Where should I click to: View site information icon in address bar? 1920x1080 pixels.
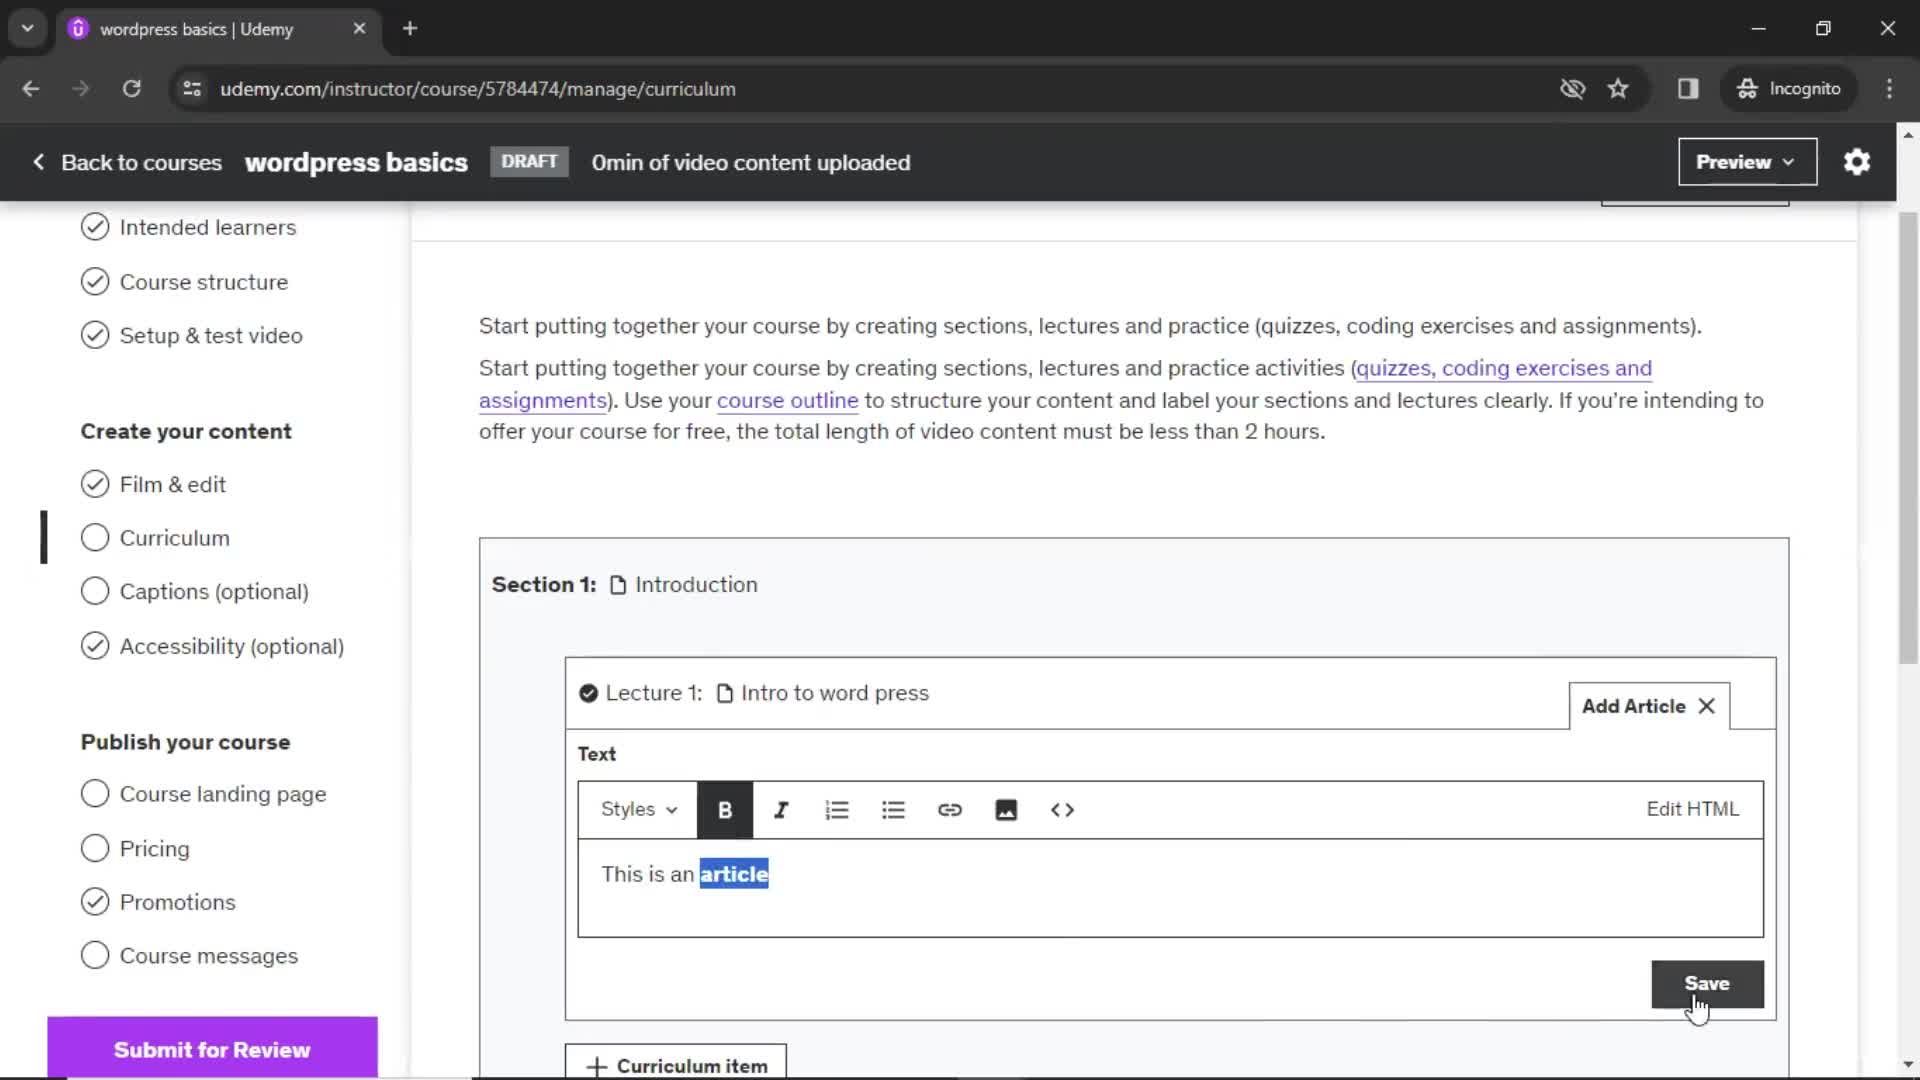[x=192, y=89]
